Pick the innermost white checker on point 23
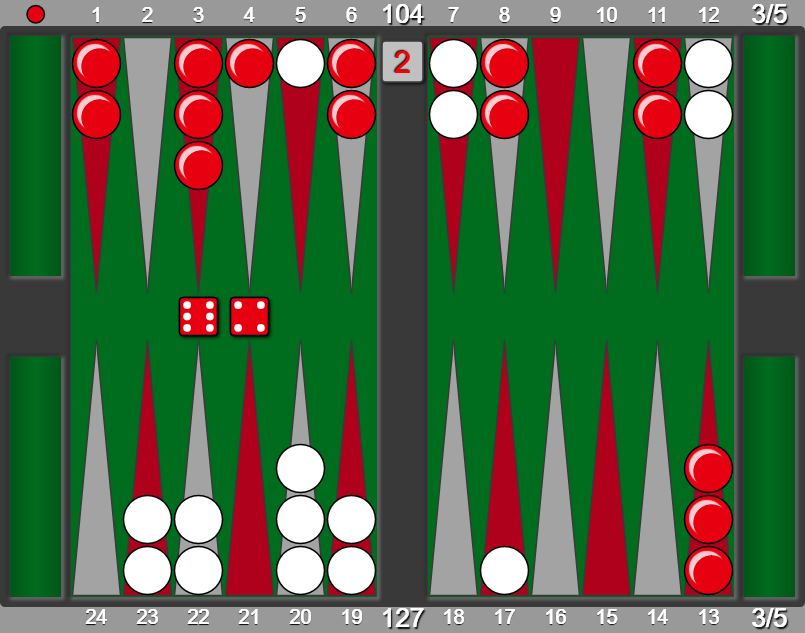Viewport: 805px width, 633px height. tap(147, 520)
